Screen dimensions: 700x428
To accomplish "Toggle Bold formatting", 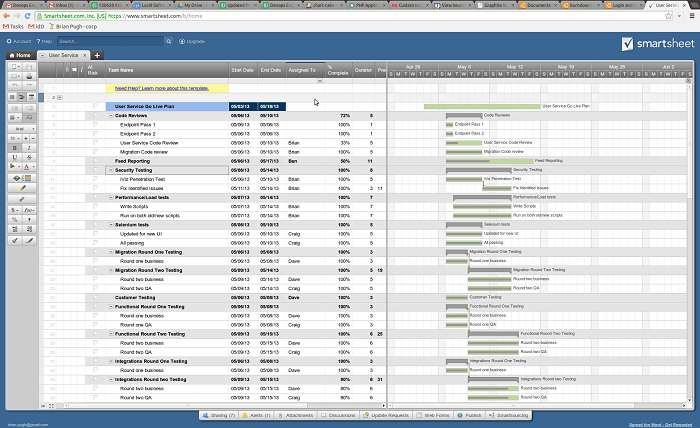I will click(15, 148).
